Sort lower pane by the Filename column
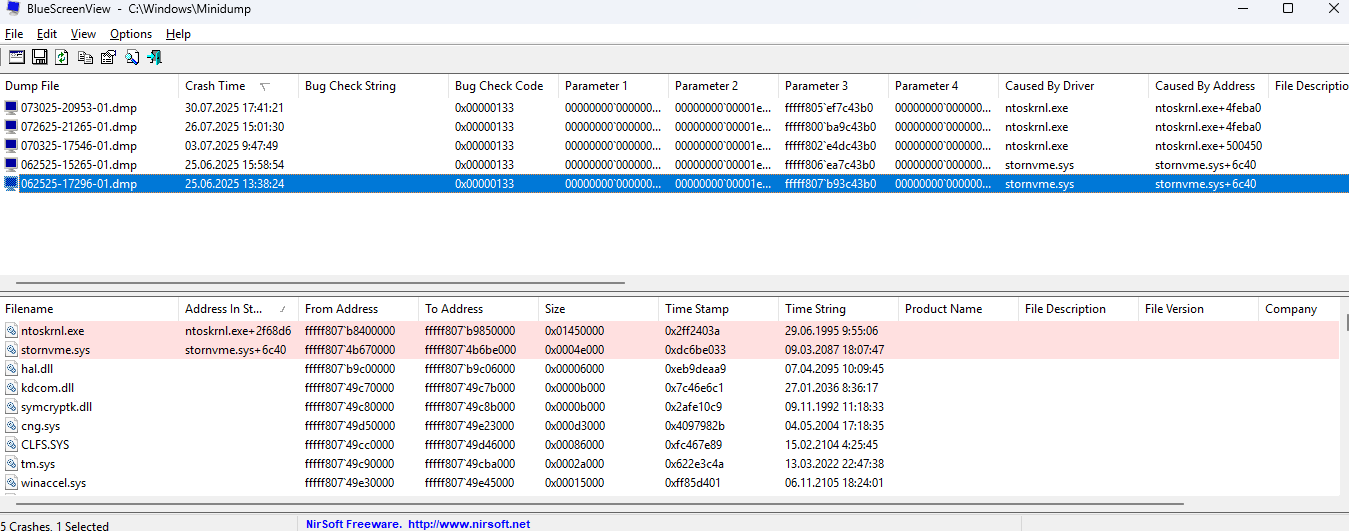The width and height of the screenshot is (1349, 531). click(90, 309)
